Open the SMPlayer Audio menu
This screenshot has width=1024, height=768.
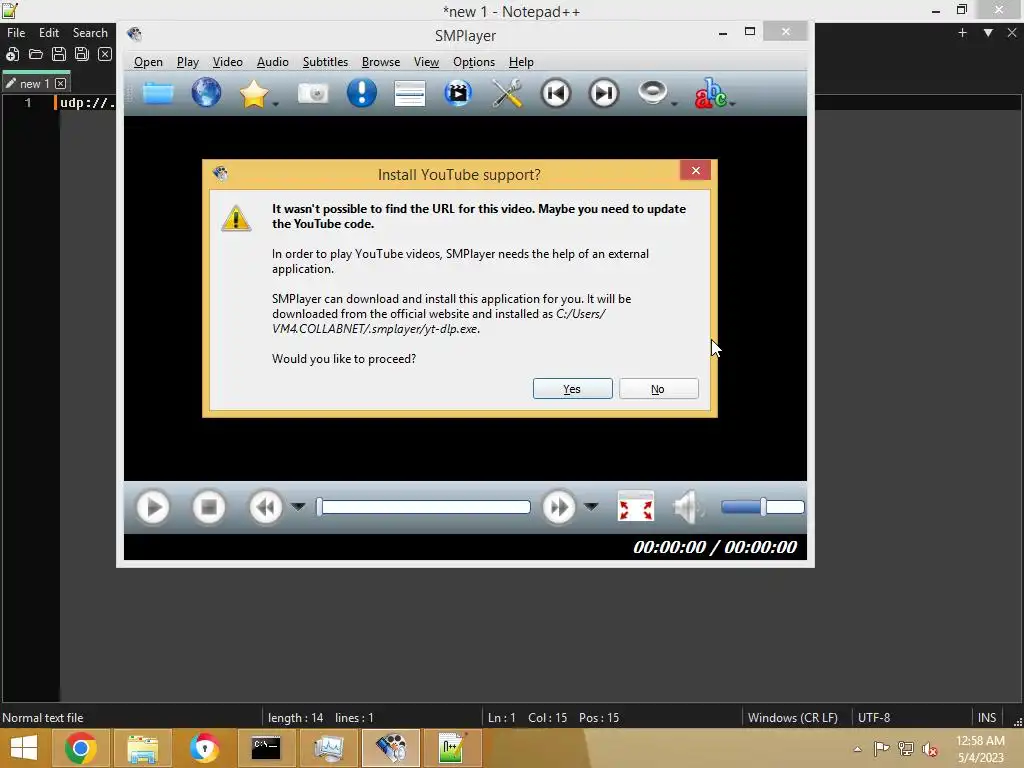(272, 62)
